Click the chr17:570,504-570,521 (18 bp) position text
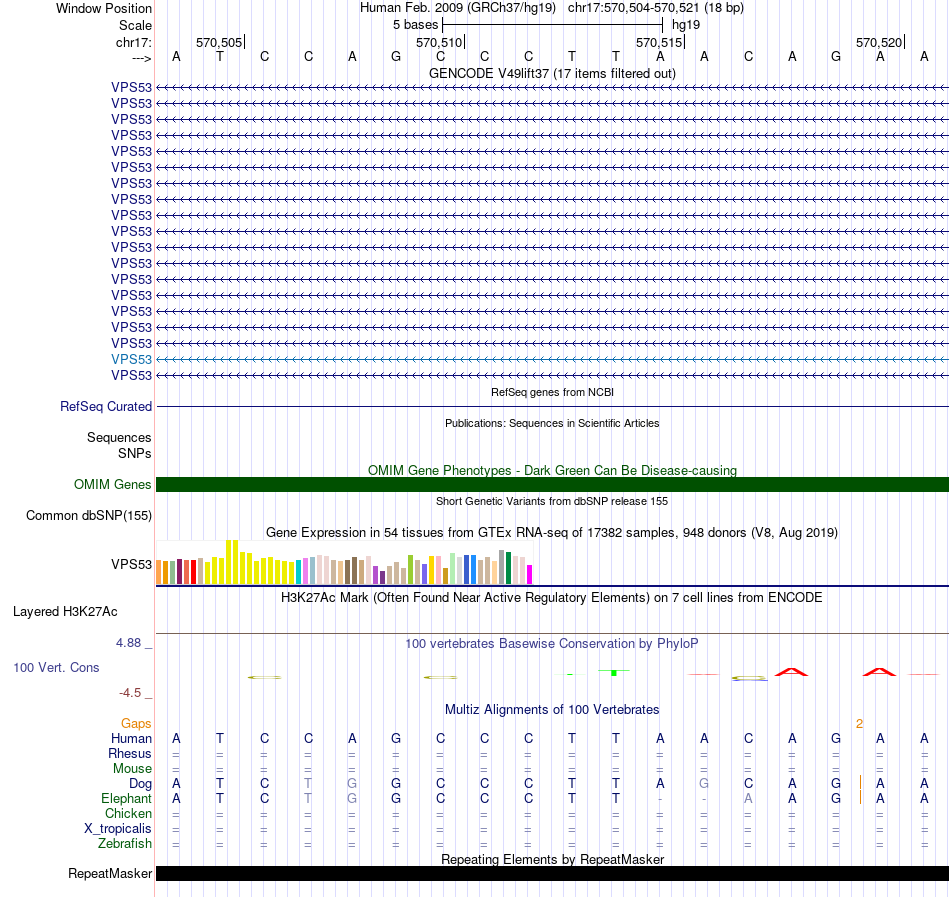This screenshot has width=950, height=897. point(656,8)
